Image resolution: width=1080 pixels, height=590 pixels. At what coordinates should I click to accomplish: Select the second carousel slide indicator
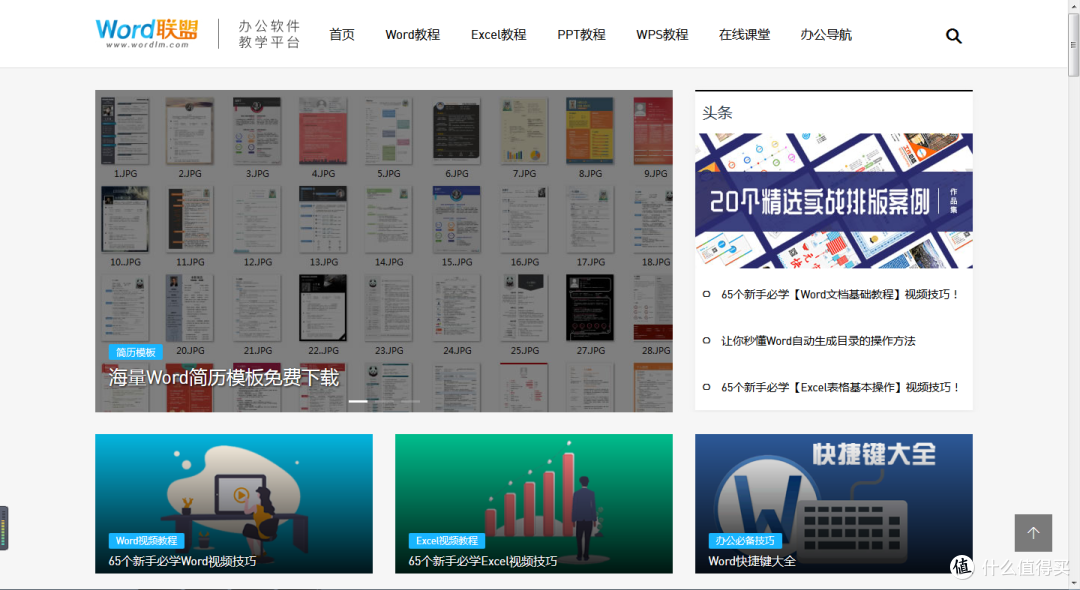click(384, 401)
